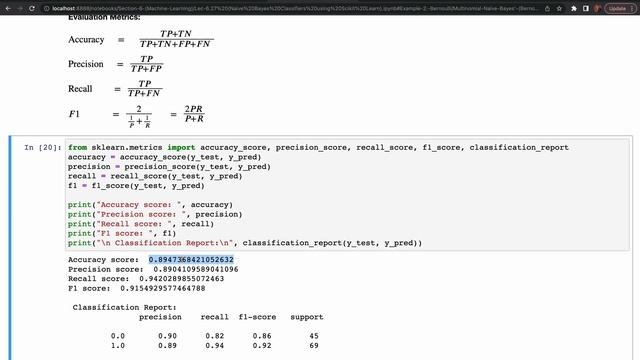Go forward with the browser forward arrow
This screenshot has height=360, width=640.
point(20,8)
